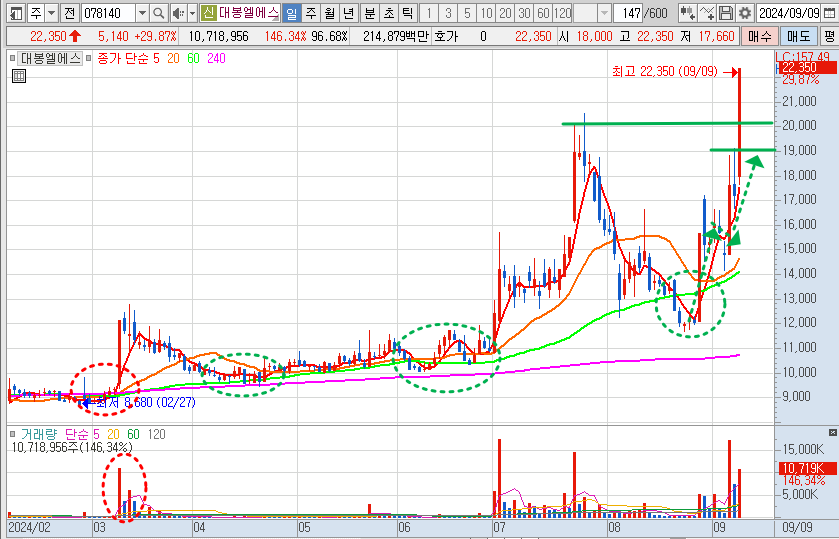
Task: Open the custom interval dropdown
Action: click(x=604, y=13)
